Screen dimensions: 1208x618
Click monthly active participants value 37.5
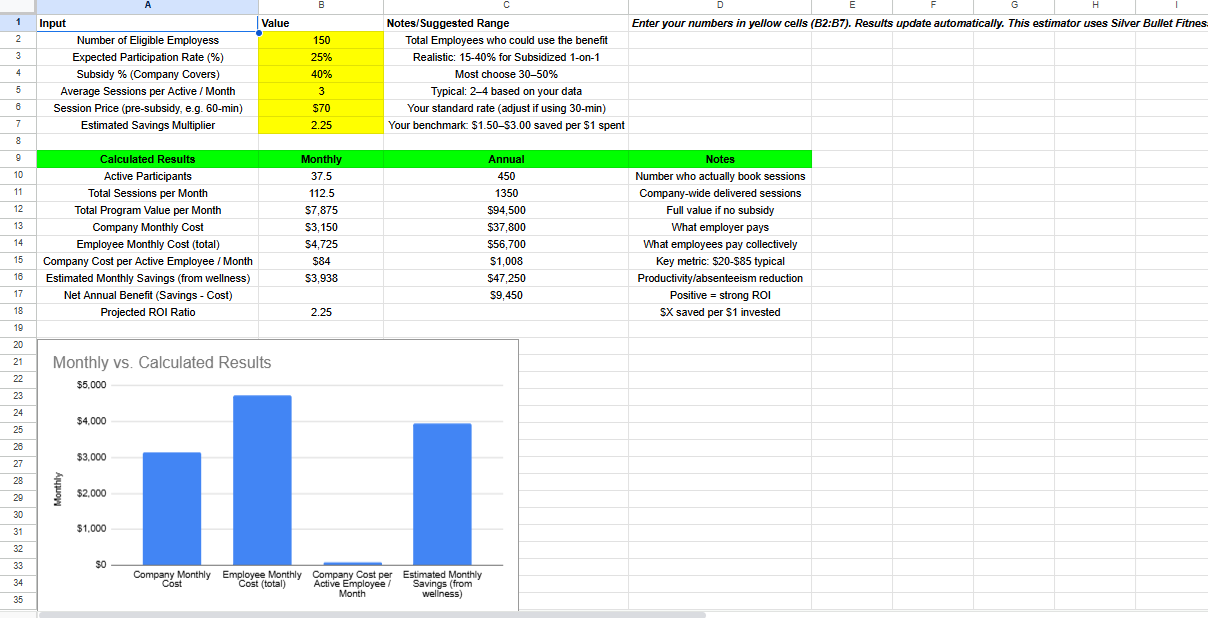tap(321, 176)
